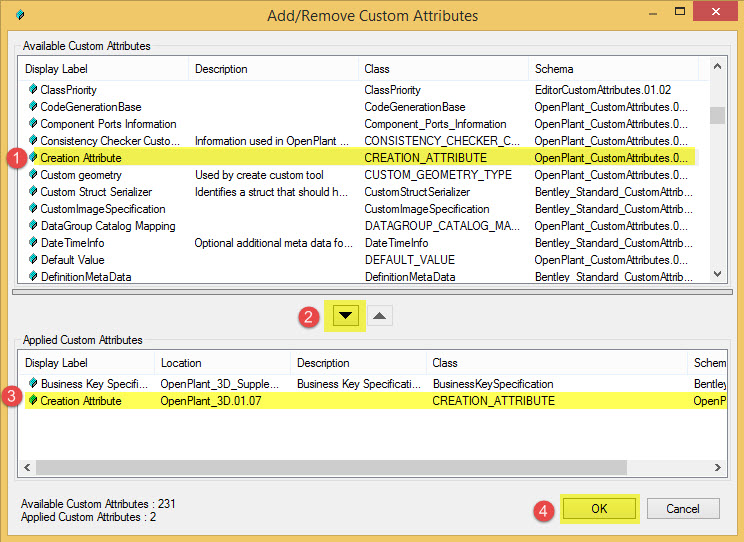The width and height of the screenshot is (744, 542).
Task: Sort available list by Display Label header
Action: 104,69
